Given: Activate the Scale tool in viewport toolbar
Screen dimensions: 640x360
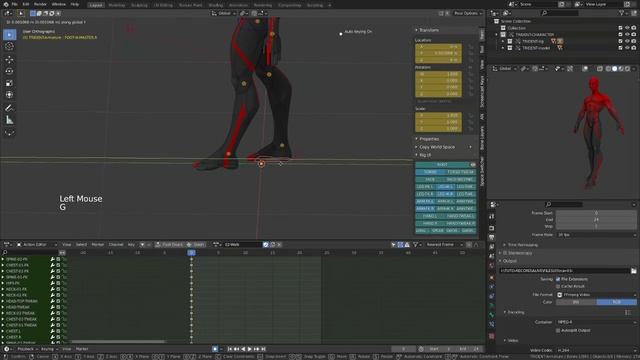Looking at the screenshot, I should tap(9, 83).
